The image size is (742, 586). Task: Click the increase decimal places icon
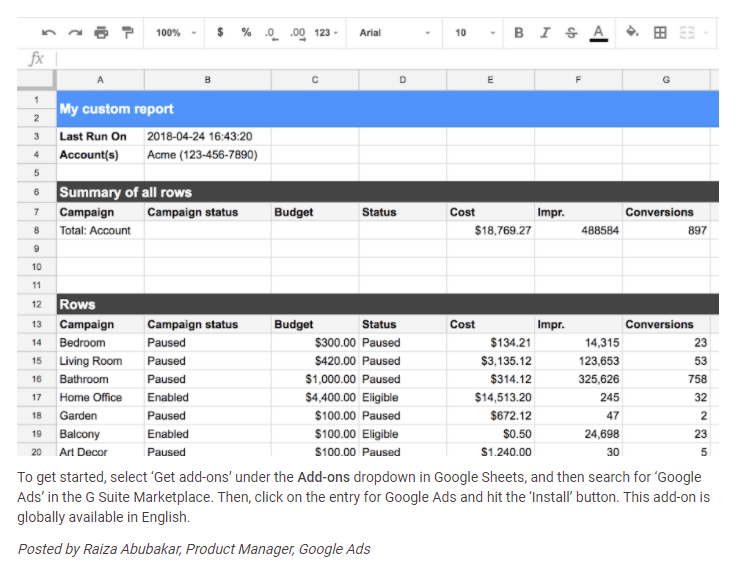[297, 33]
